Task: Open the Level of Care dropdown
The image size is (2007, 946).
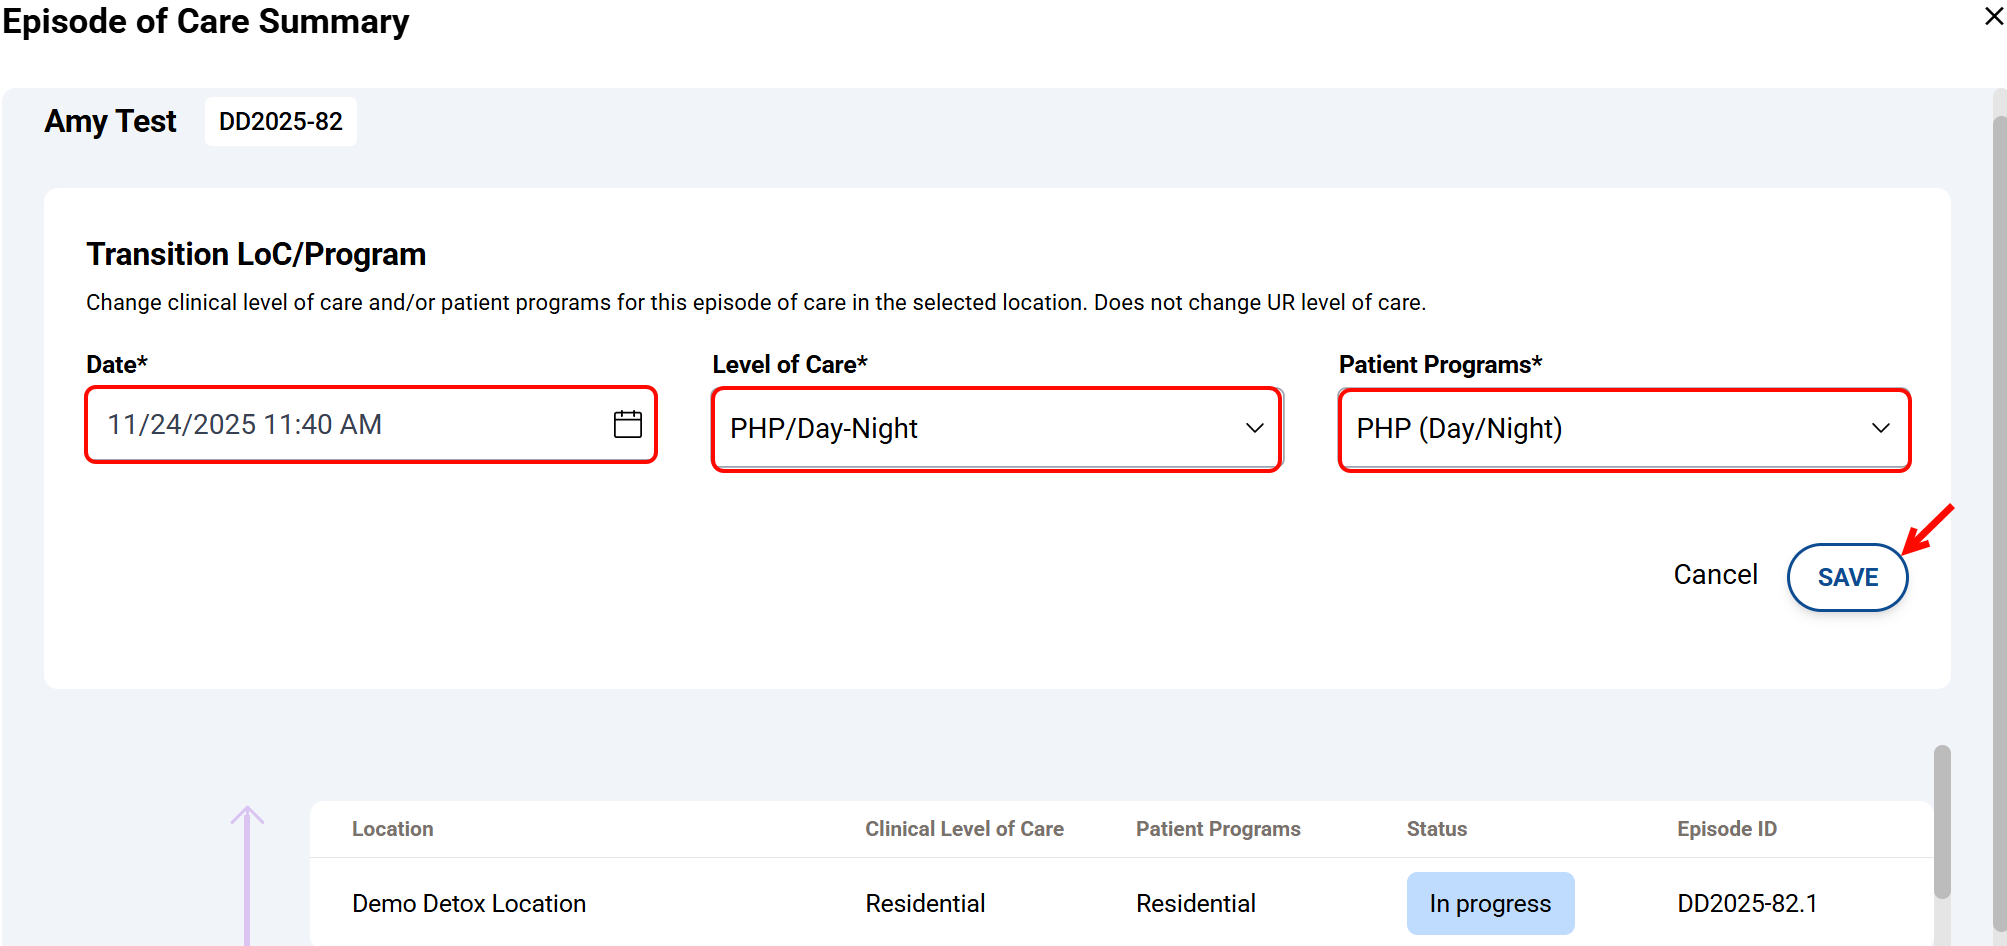Action: 996,429
